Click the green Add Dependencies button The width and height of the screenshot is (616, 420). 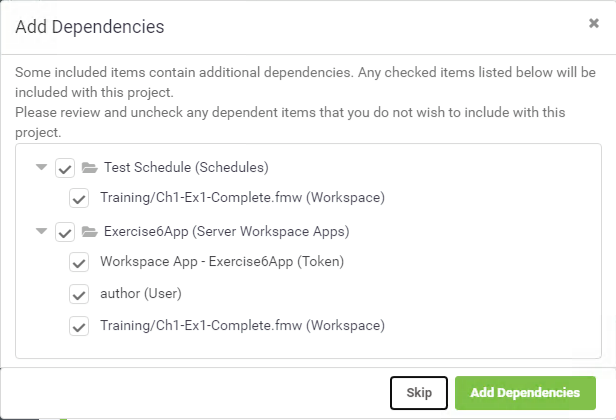[525, 393]
